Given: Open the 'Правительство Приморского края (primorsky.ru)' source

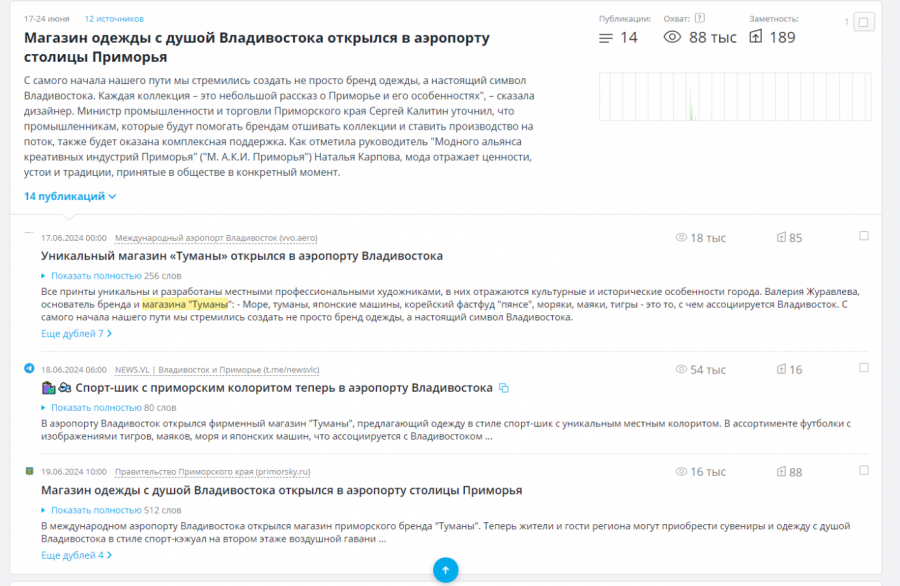Looking at the screenshot, I should pos(212,471).
